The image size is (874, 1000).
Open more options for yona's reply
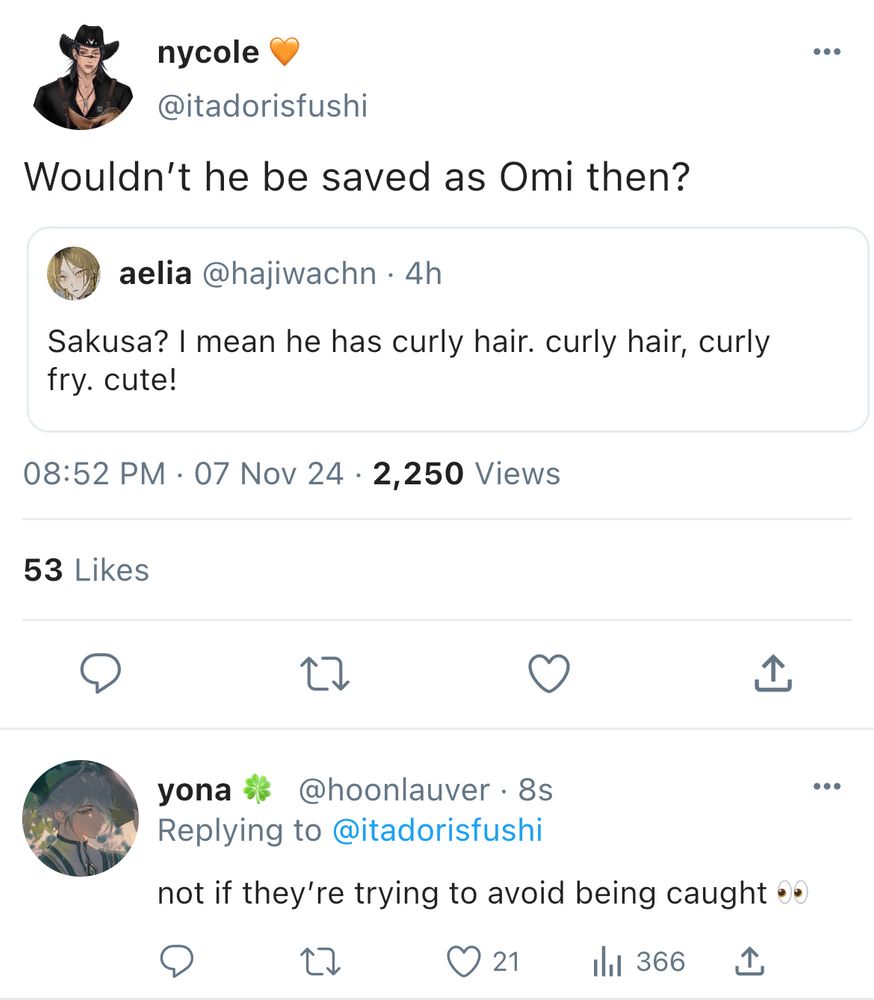[826, 787]
